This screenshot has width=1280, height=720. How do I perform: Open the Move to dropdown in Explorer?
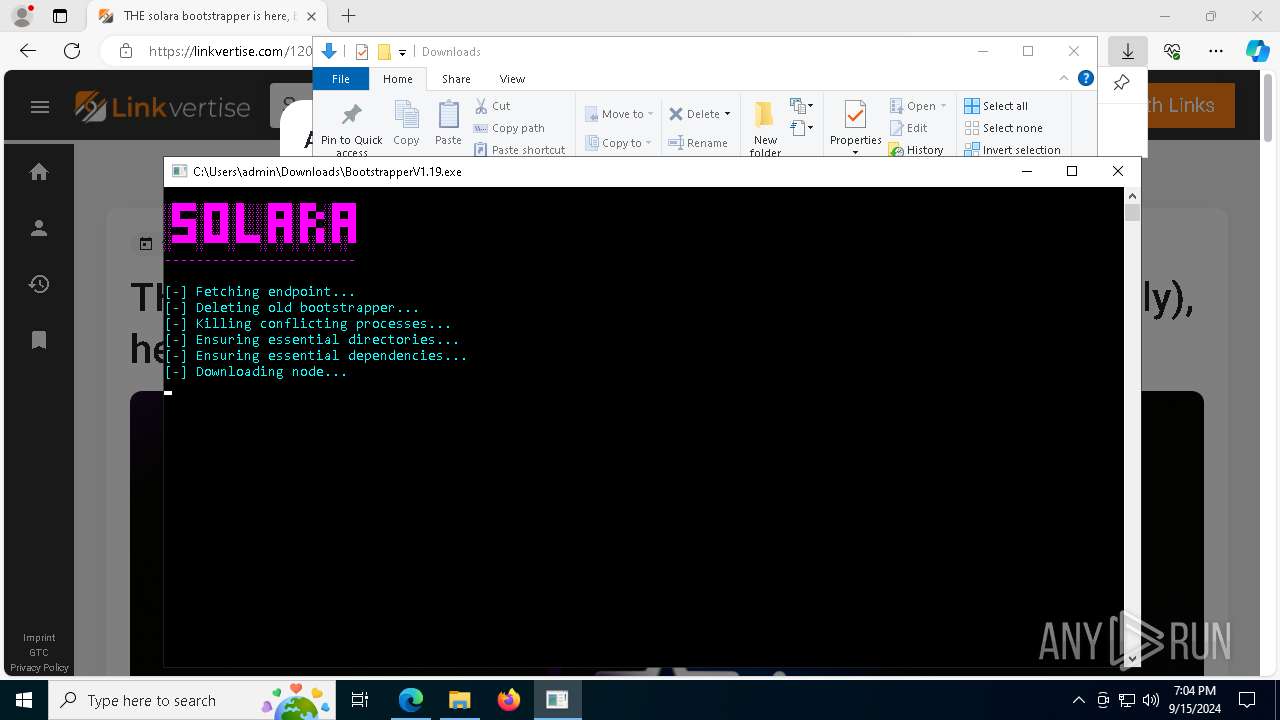[619, 114]
